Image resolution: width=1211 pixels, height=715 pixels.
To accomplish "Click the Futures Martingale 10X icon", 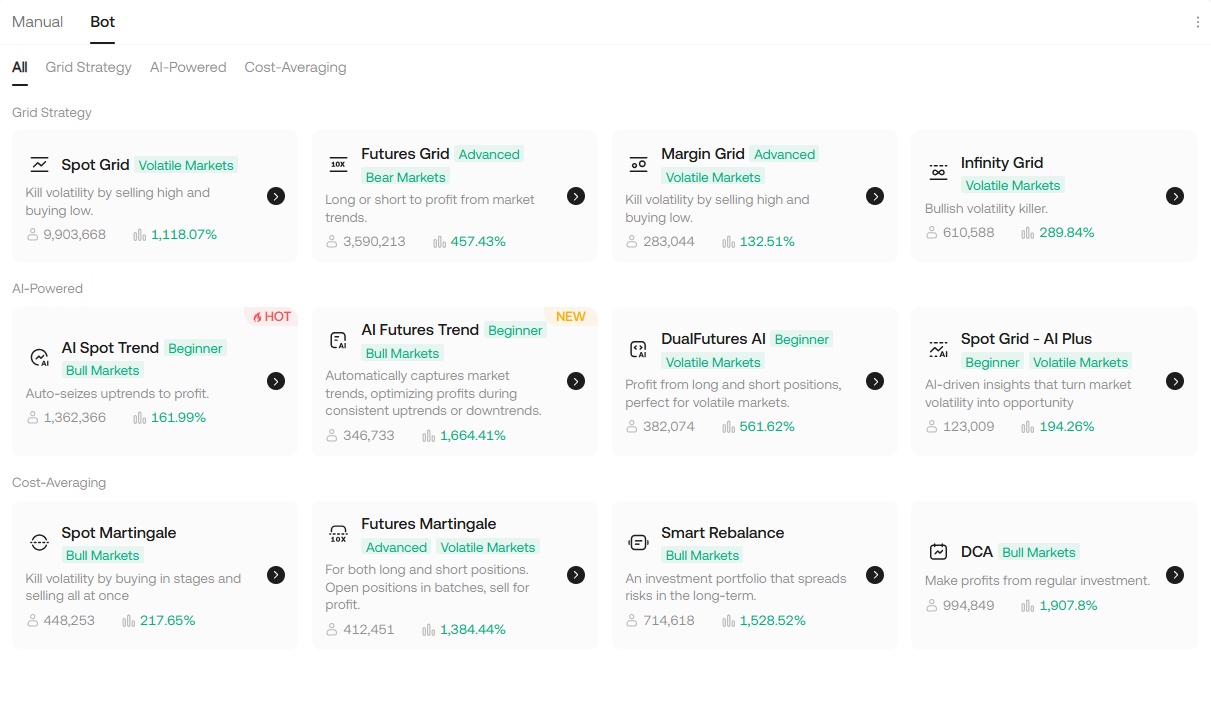I will click(338, 535).
